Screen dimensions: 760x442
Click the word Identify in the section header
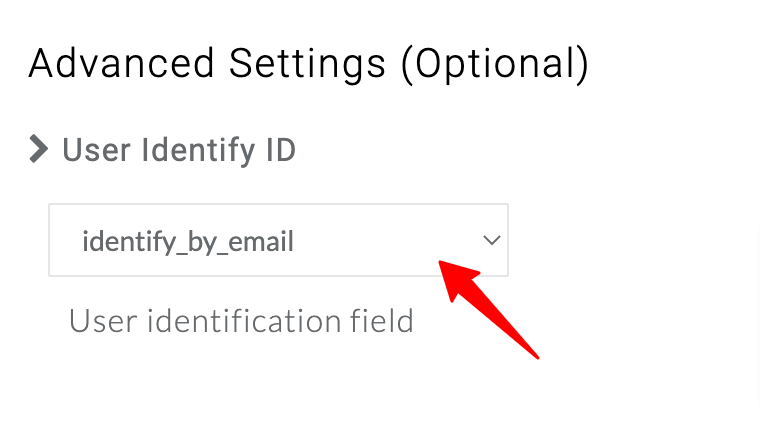pyautogui.click(x=198, y=151)
